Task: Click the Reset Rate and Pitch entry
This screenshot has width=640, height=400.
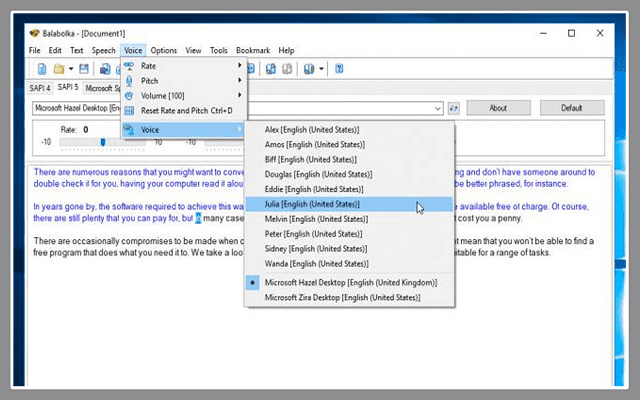Action: pos(186,110)
